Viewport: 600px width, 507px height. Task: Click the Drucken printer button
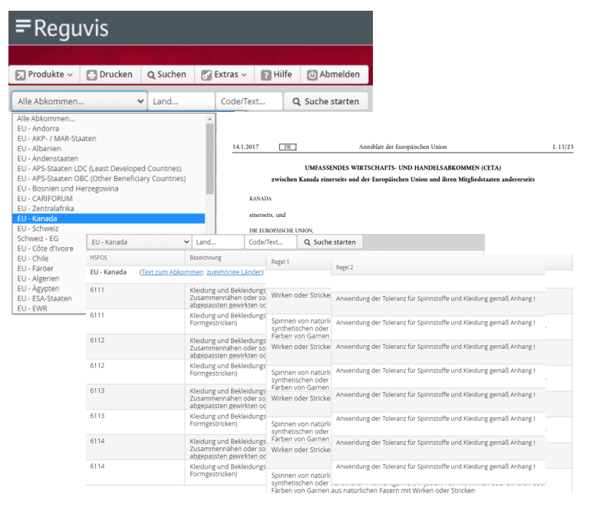108,75
